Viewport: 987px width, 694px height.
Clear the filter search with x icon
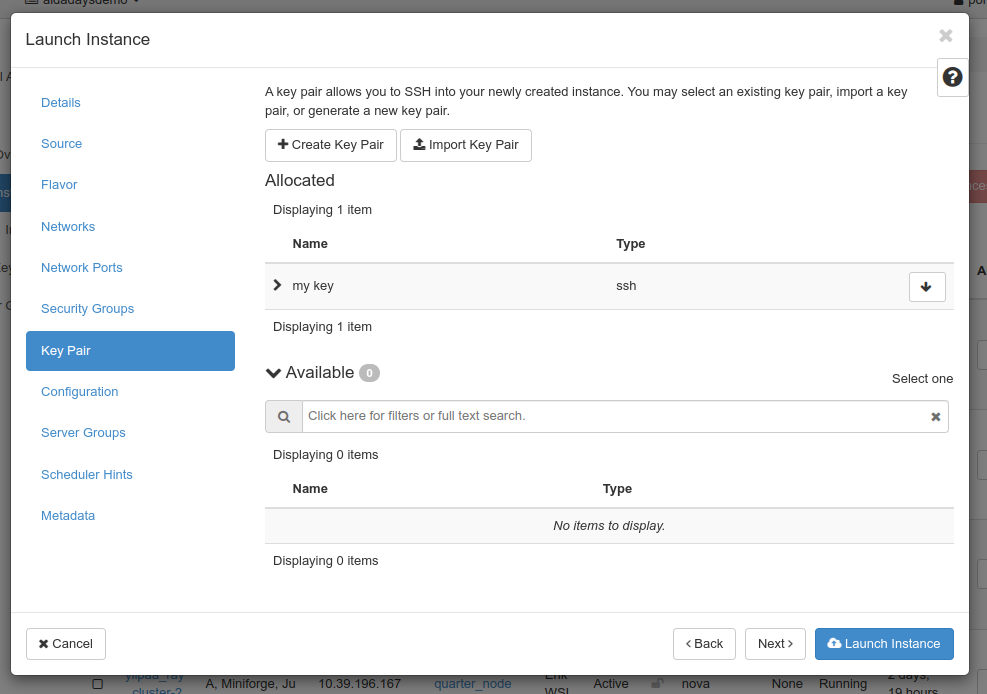(935, 417)
